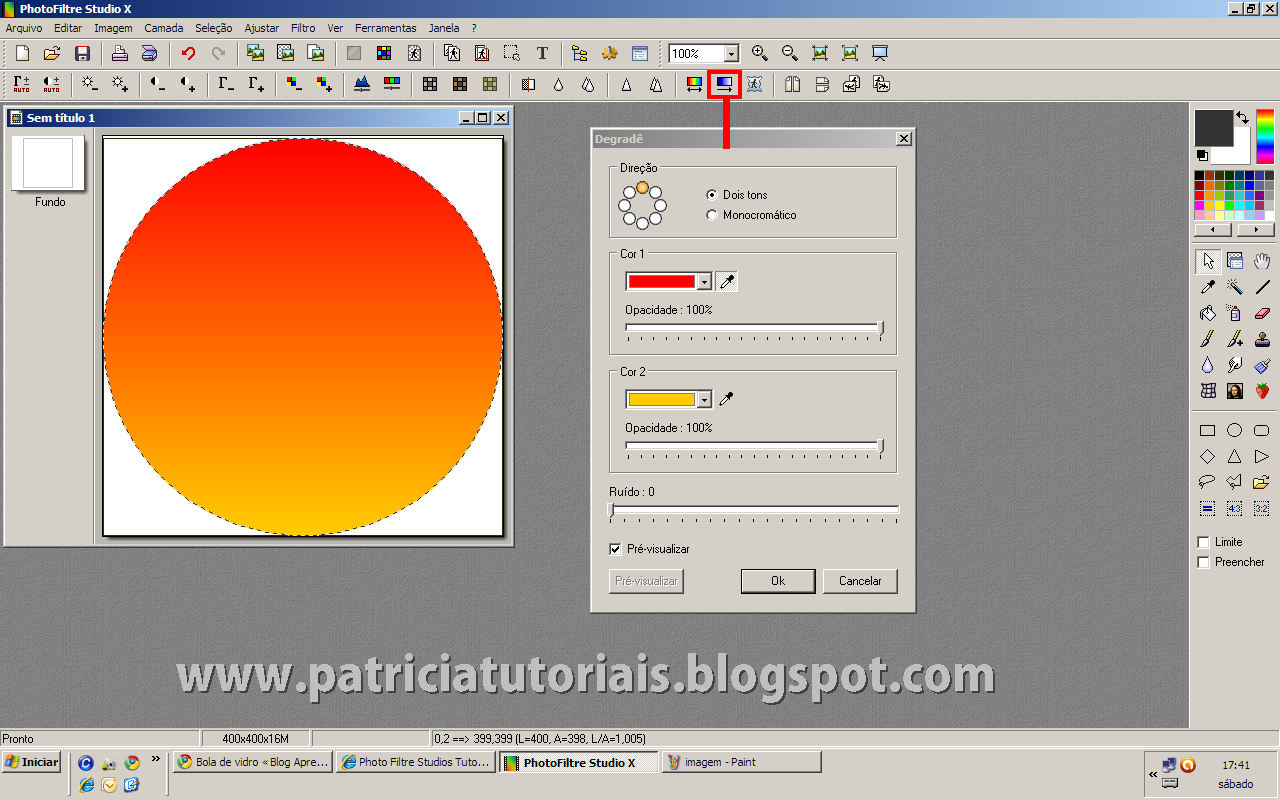
Task: Apply Auto levels from the filter toolbar
Action: [x=22, y=84]
